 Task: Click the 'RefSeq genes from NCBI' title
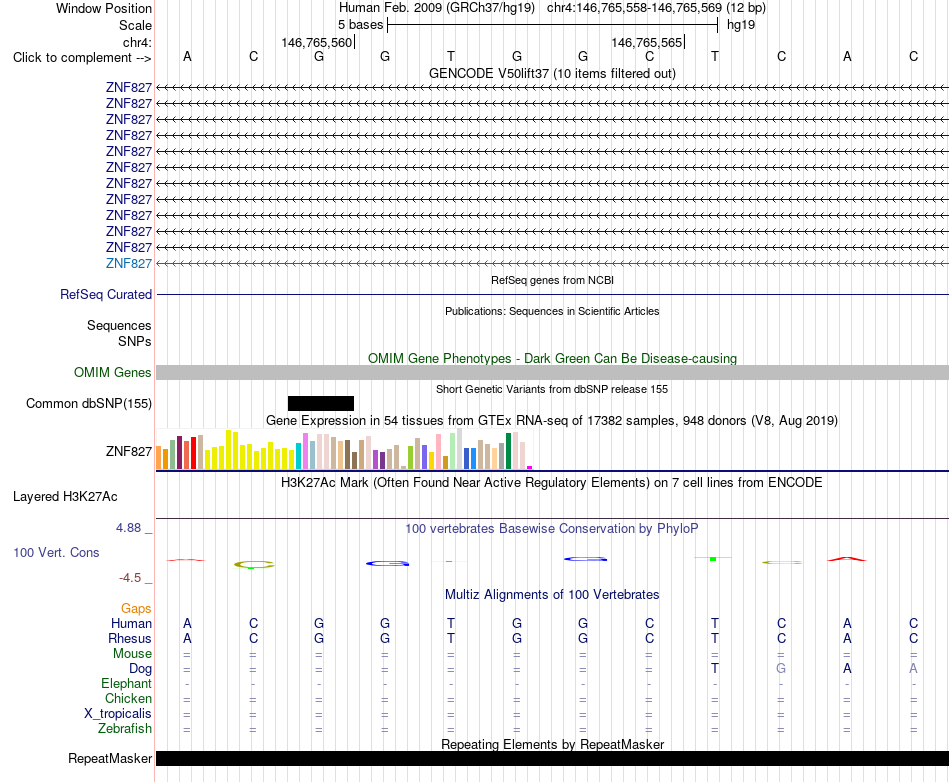(552, 280)
